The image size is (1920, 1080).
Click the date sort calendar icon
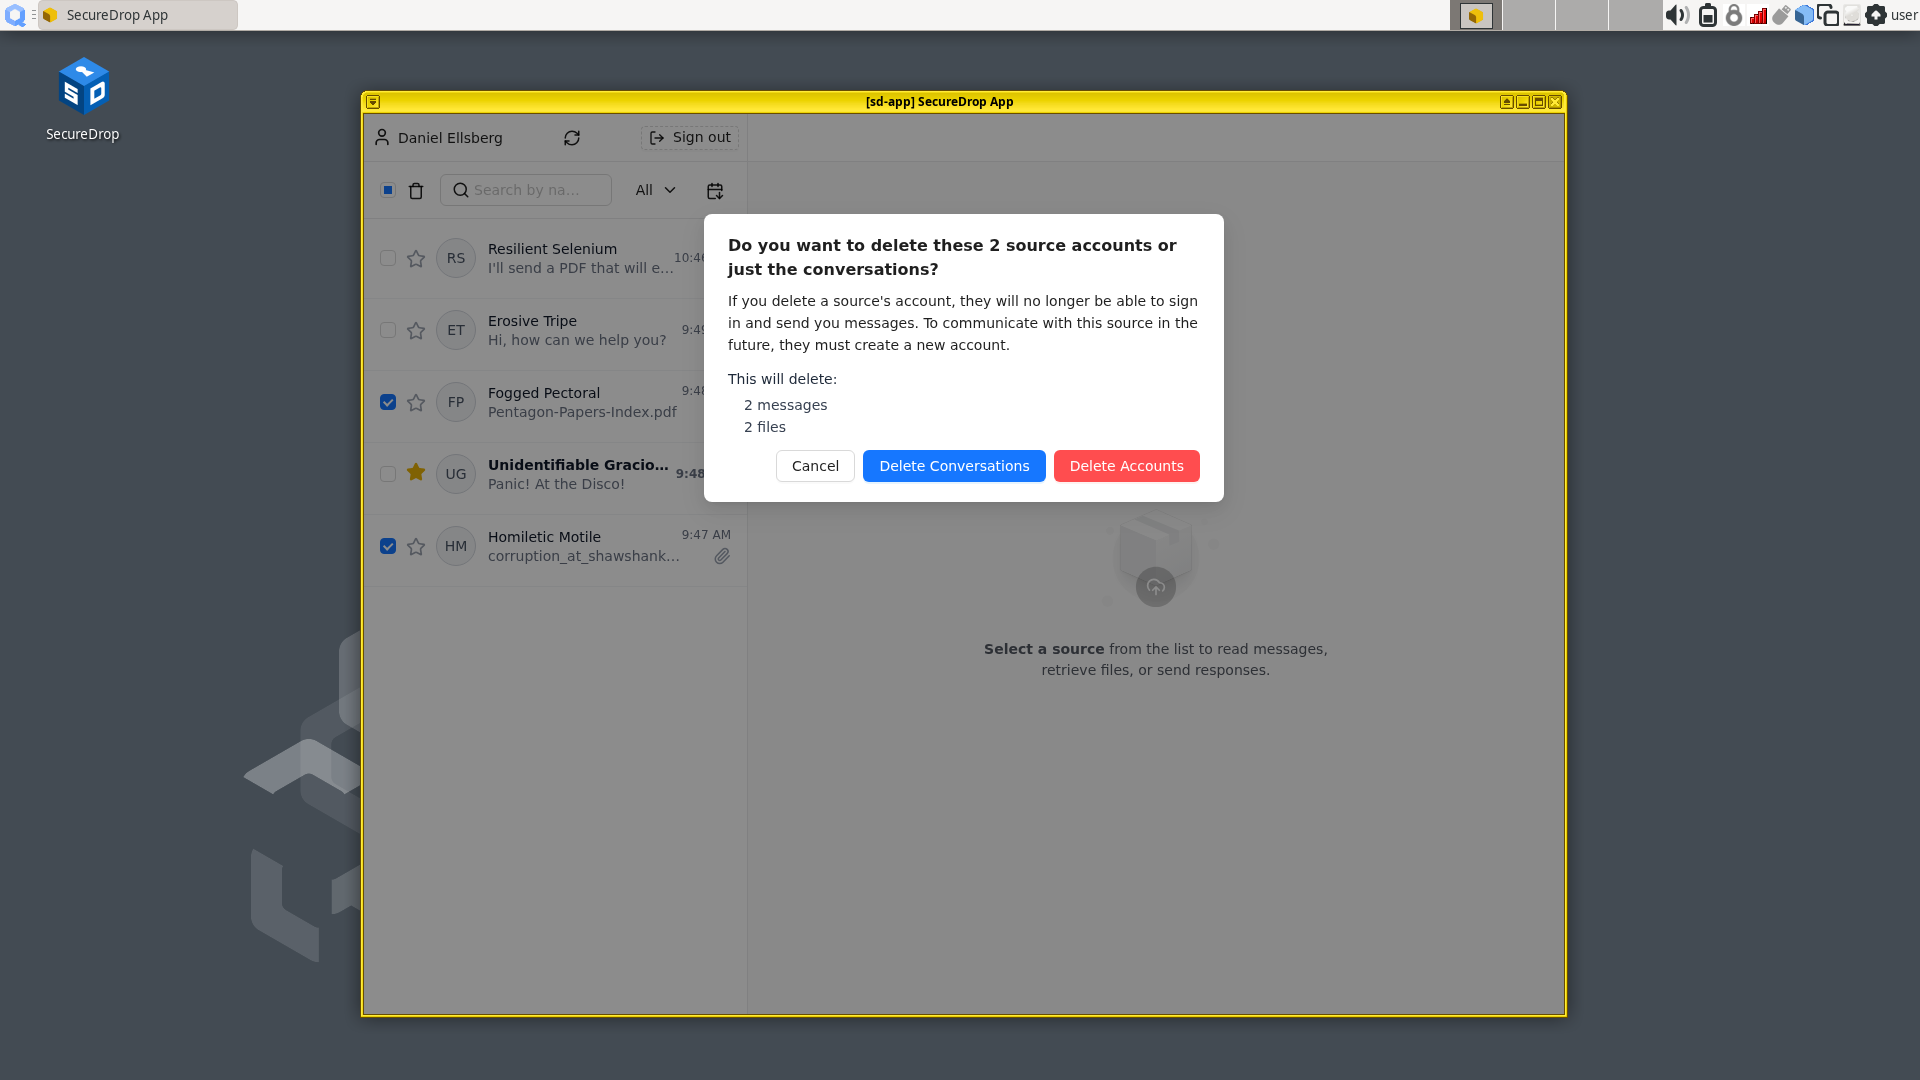[715, 190]
